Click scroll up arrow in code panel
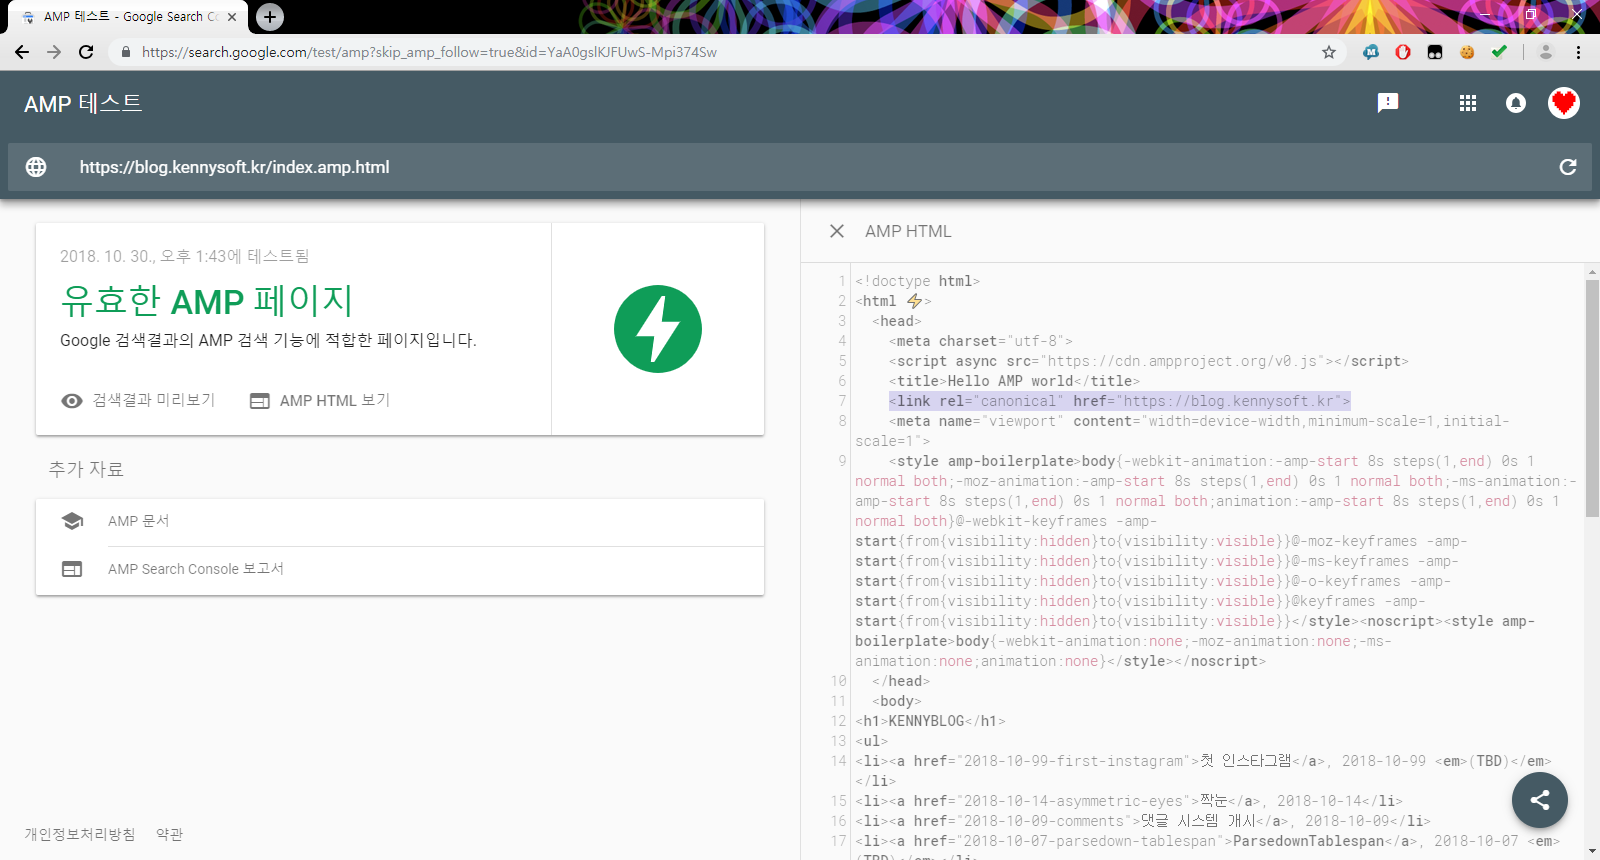The image size is (1600, 860). [x=1592, y=271]
